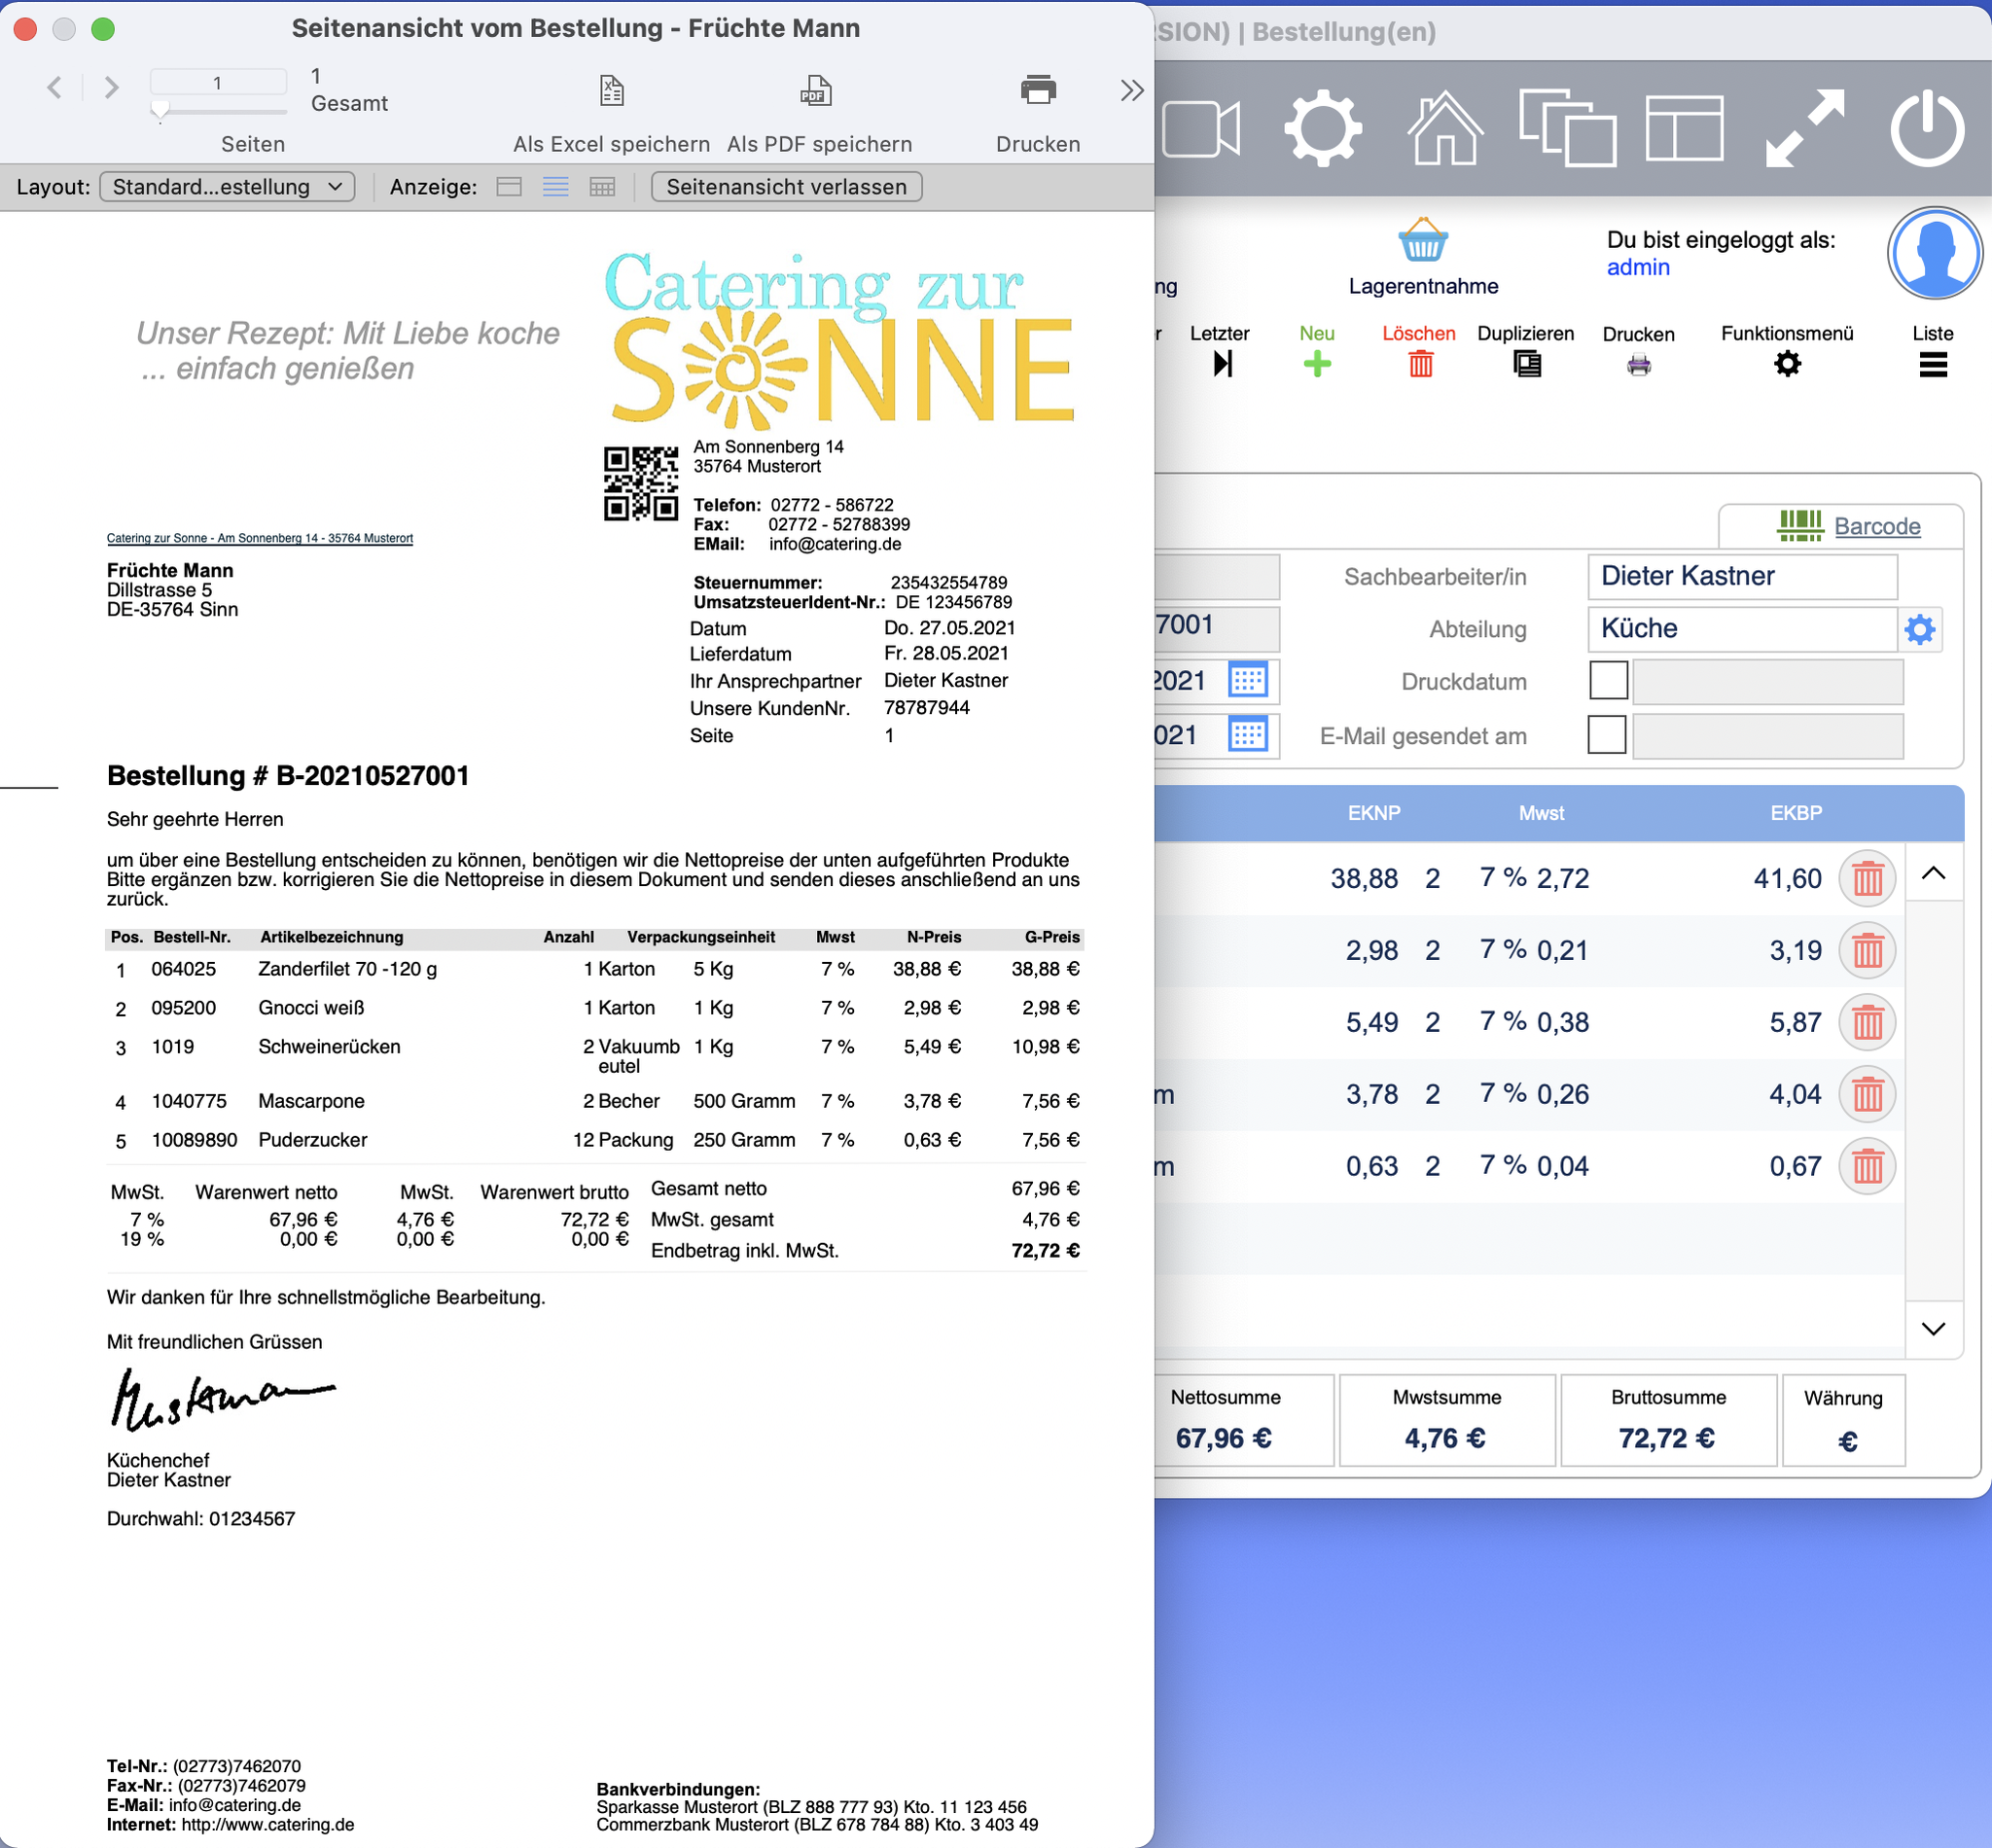
Task: Delete row with EKBP 5,87
Action: (x=1867, y=1023)
